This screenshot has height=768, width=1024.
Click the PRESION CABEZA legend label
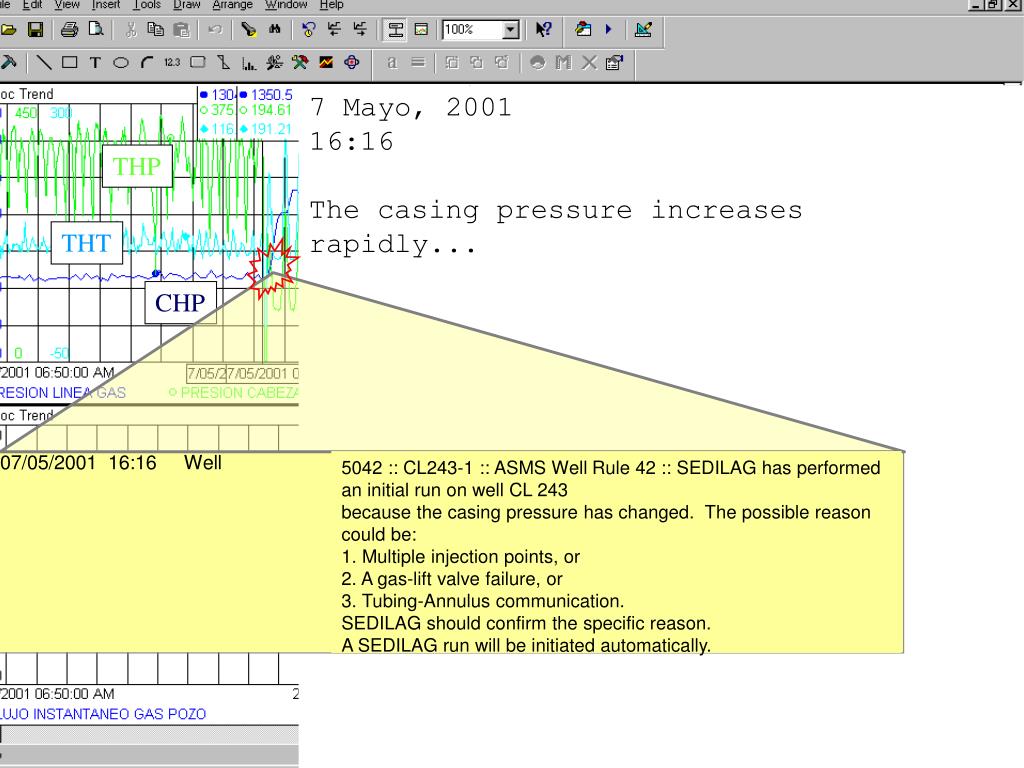(x=239, y=392)
